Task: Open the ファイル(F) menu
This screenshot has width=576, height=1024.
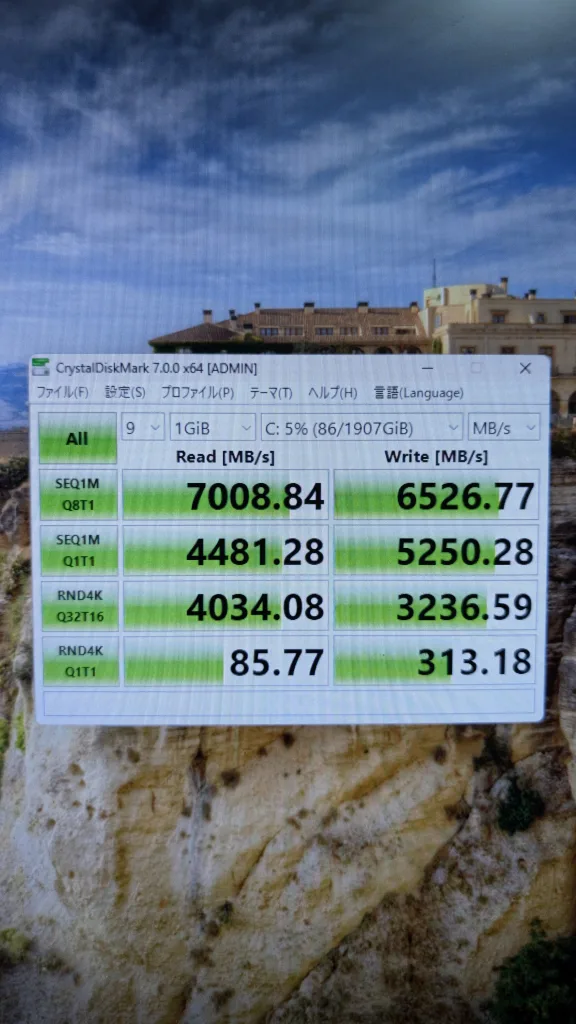Action: [62, 392]
